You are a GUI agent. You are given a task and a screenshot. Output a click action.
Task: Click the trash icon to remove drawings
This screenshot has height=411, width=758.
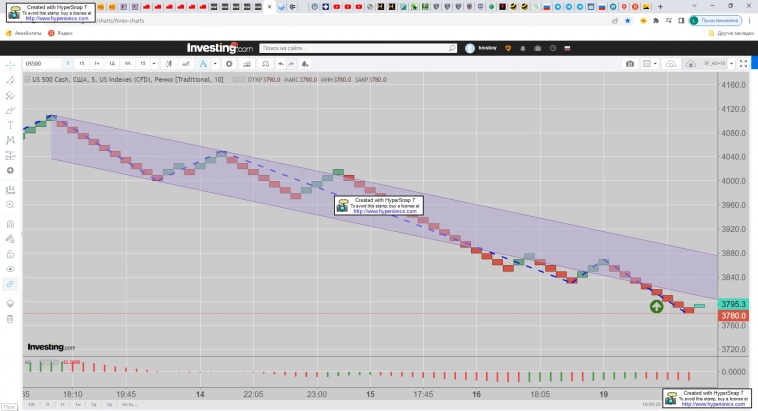[10, 318]
